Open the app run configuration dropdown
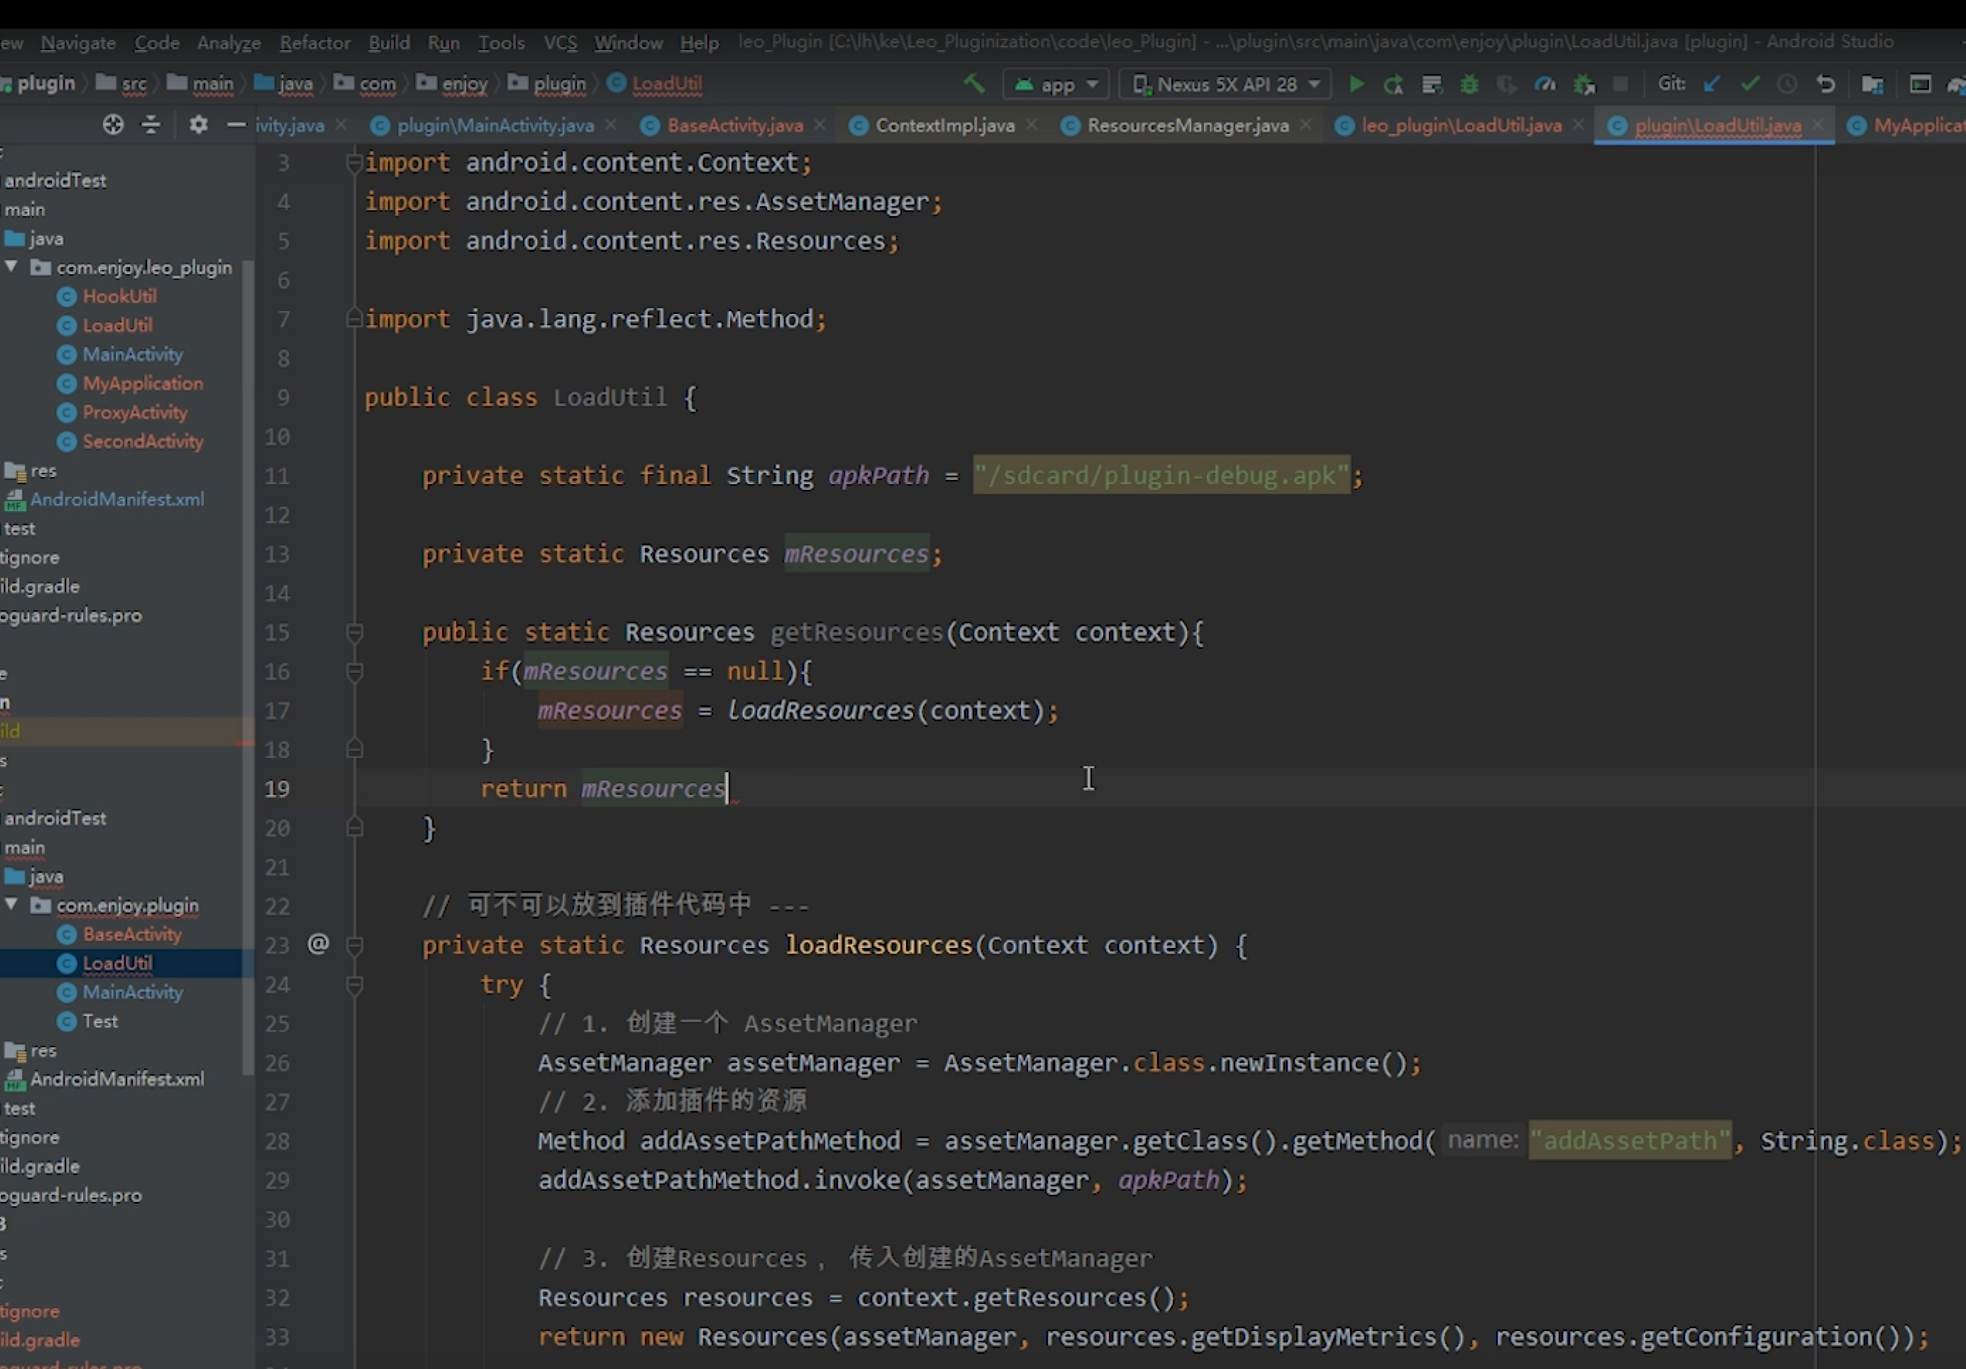 [1057, 85]
